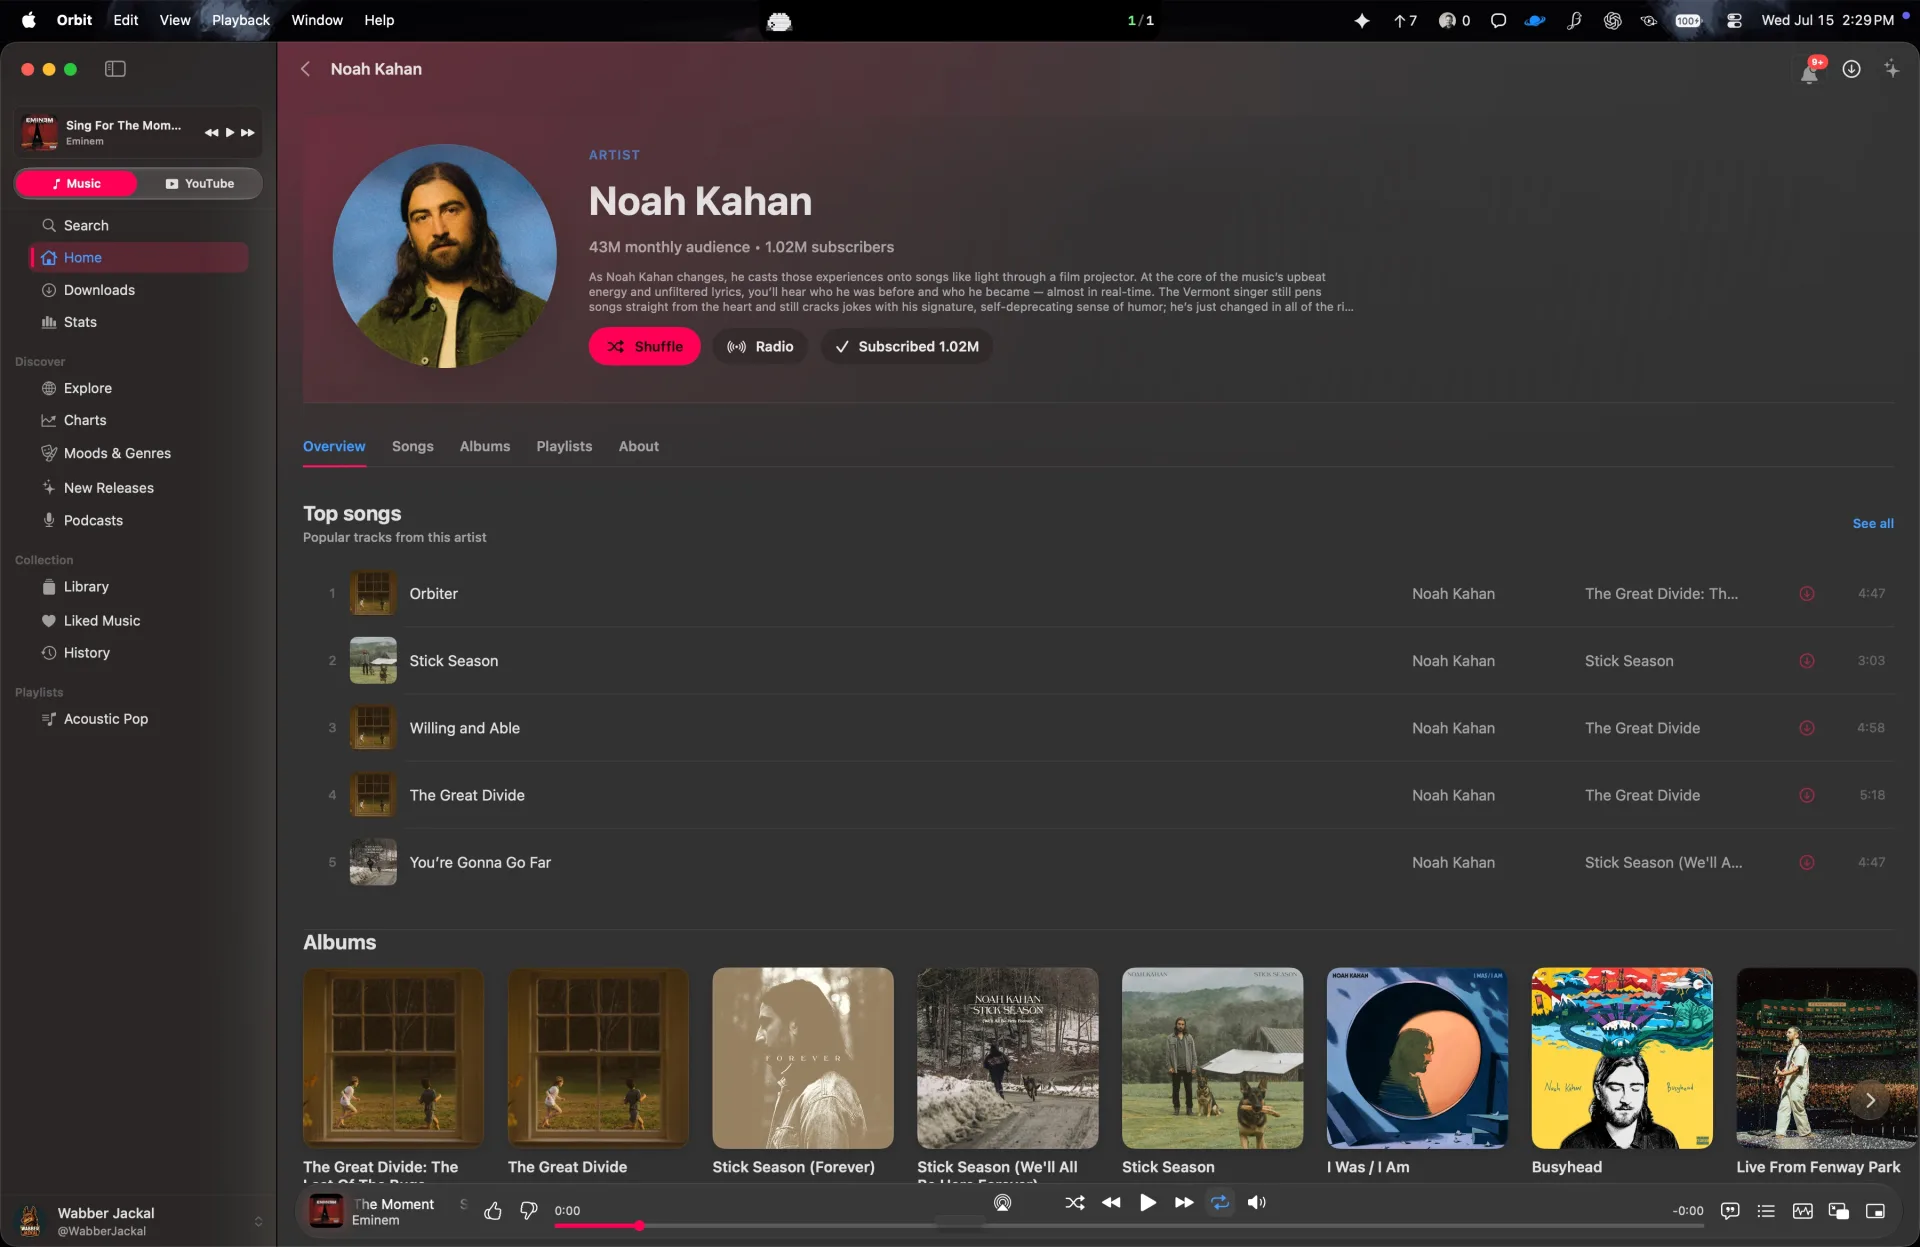The height and width of the screenshot is (1247, 1920).
Task: Start Noah Kahan Radio
Action: pyautogui.click(x=760, y=347)
